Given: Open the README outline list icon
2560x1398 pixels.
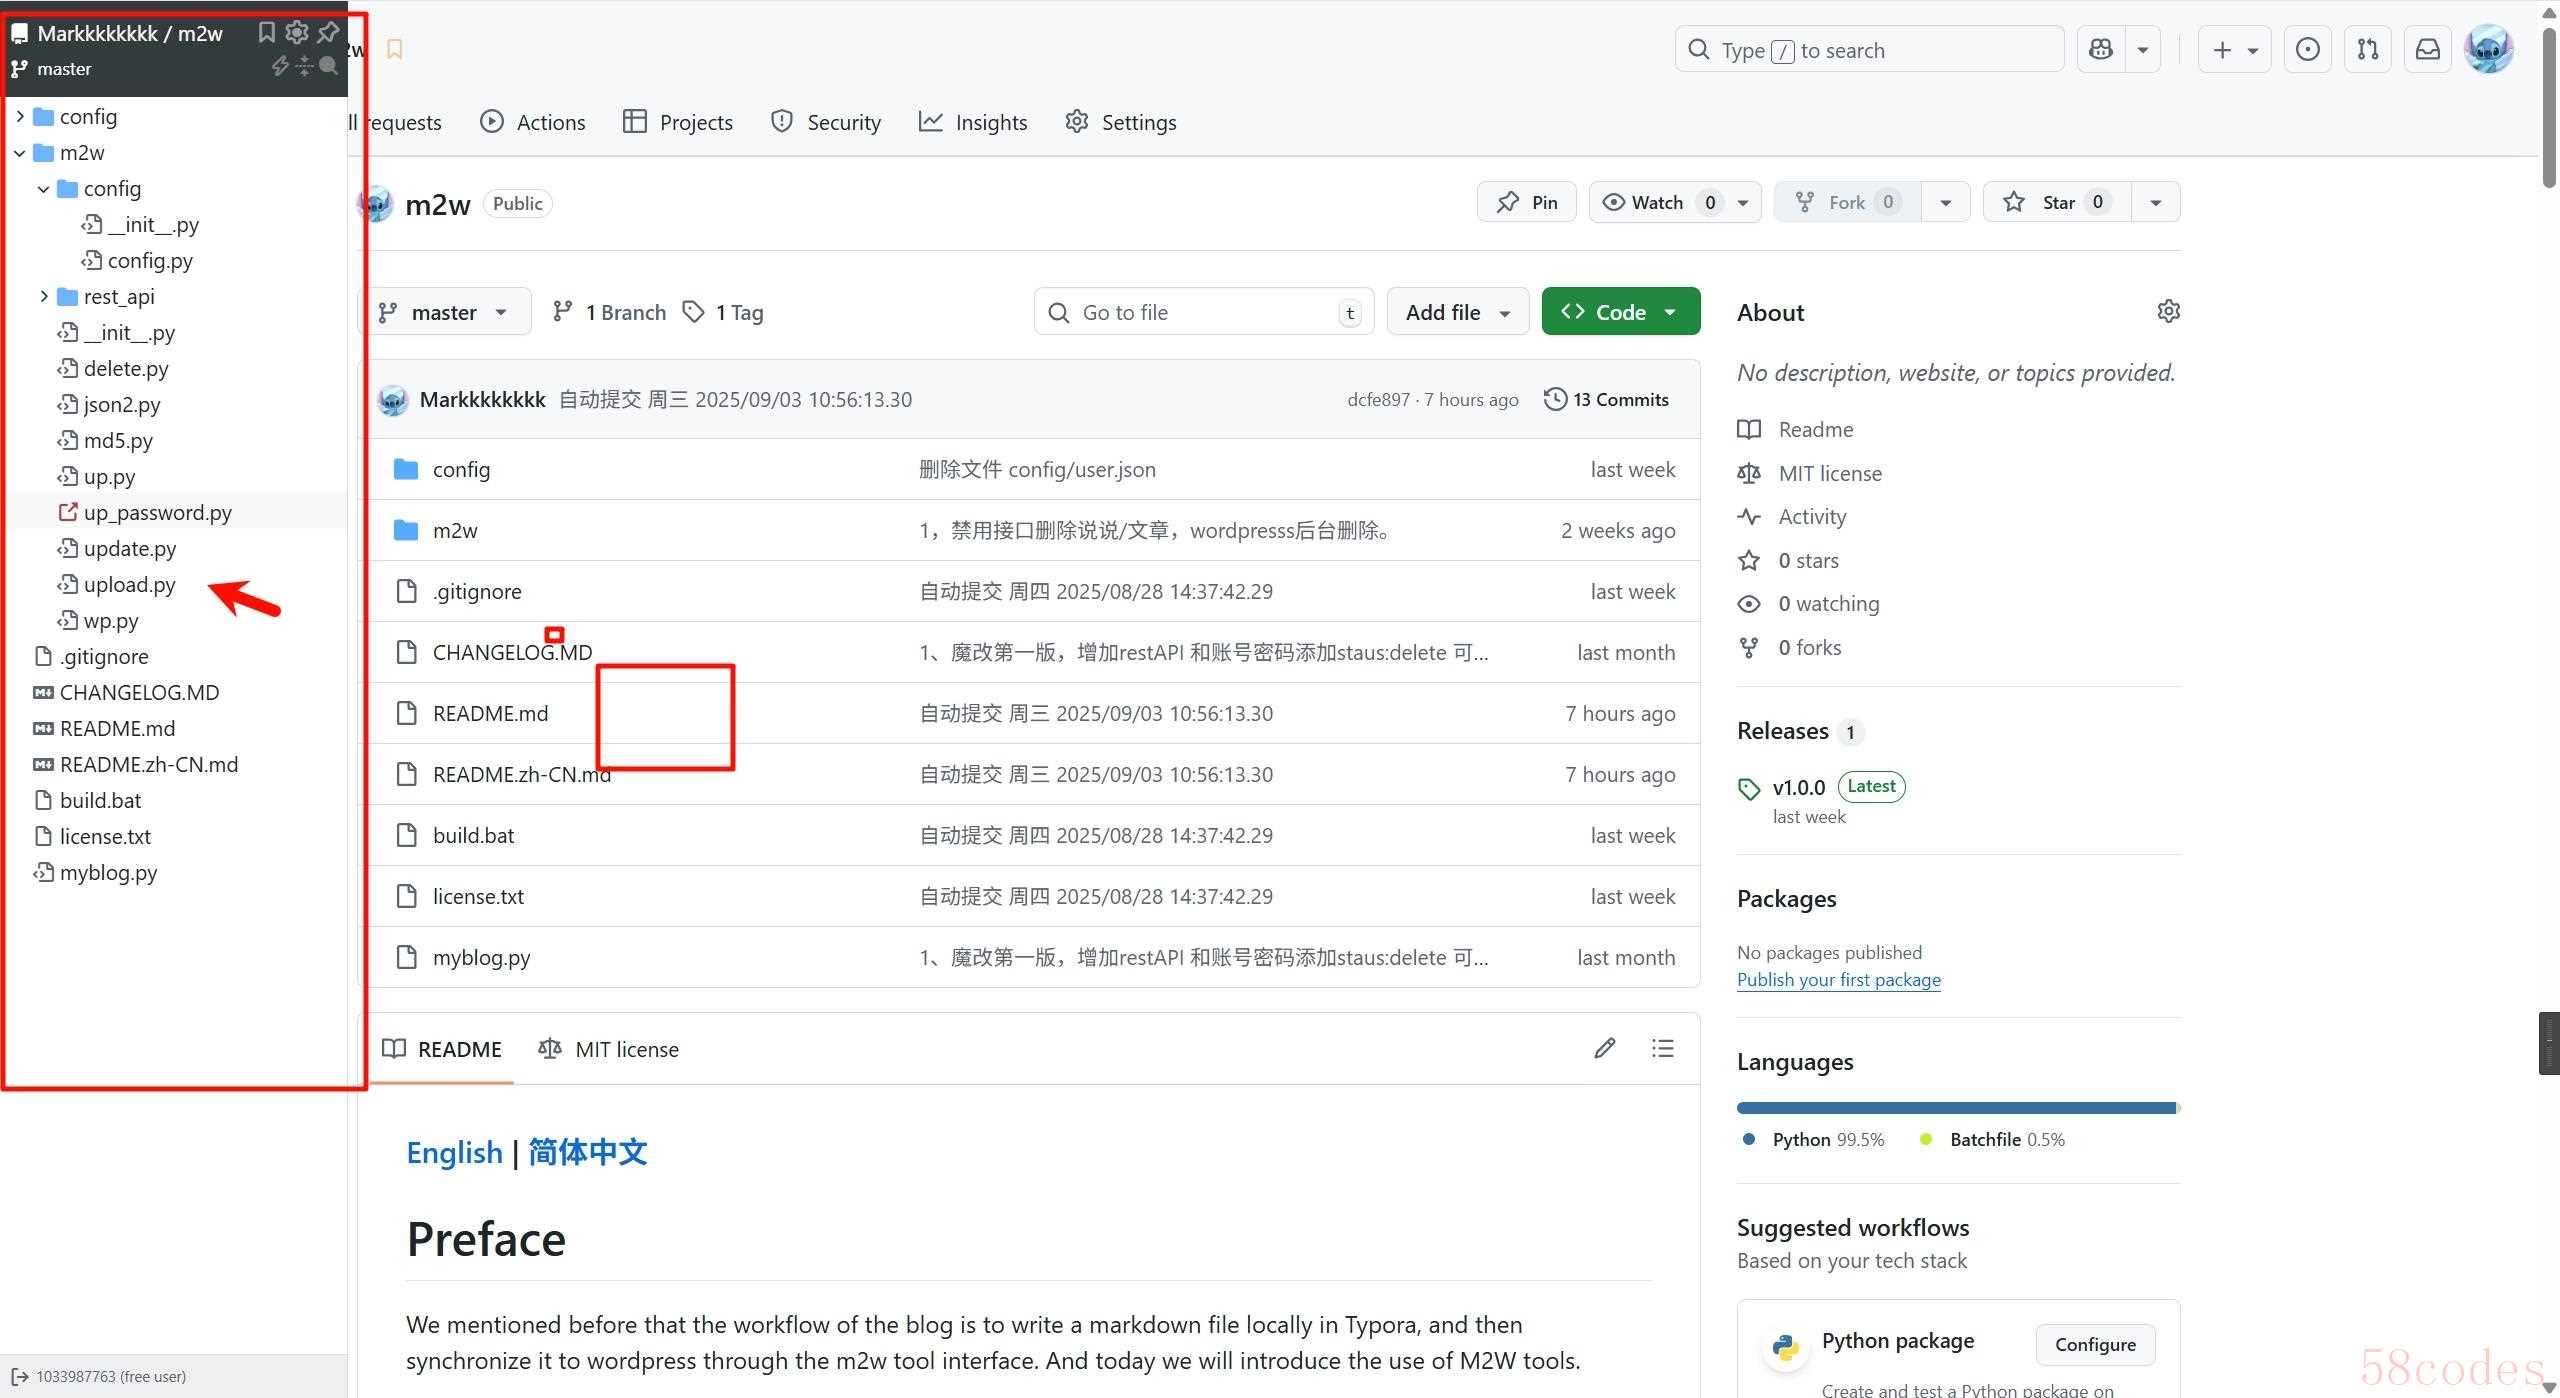Looking at the screenshot, I should click(1662, 1048).
